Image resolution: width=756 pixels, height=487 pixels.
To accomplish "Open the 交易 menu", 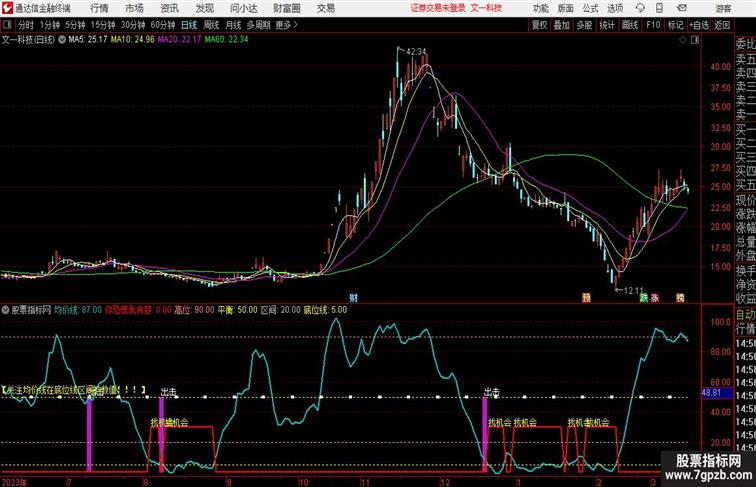I will click(x=325, y=8).
